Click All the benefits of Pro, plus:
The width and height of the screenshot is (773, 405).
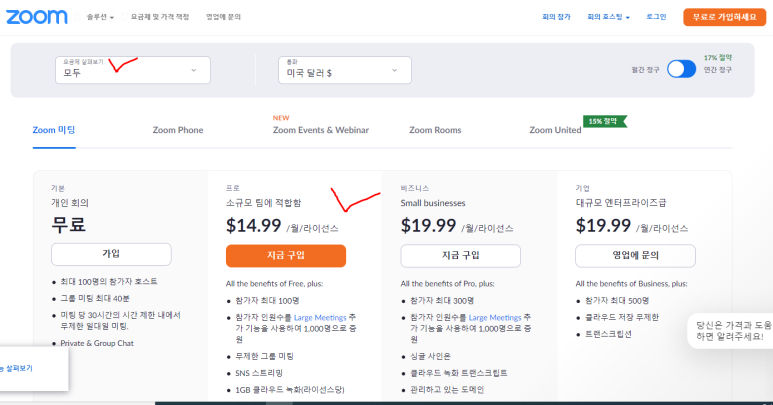click(447, 284)
